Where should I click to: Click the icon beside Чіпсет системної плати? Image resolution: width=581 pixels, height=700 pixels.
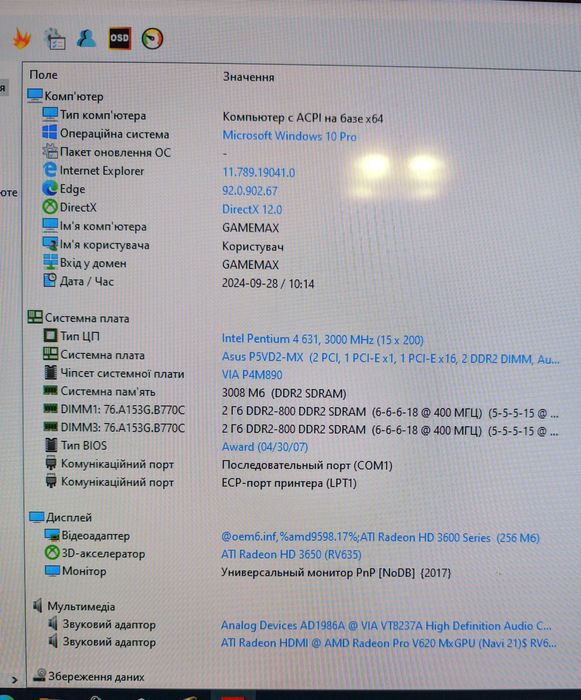[x=51, y=372]
